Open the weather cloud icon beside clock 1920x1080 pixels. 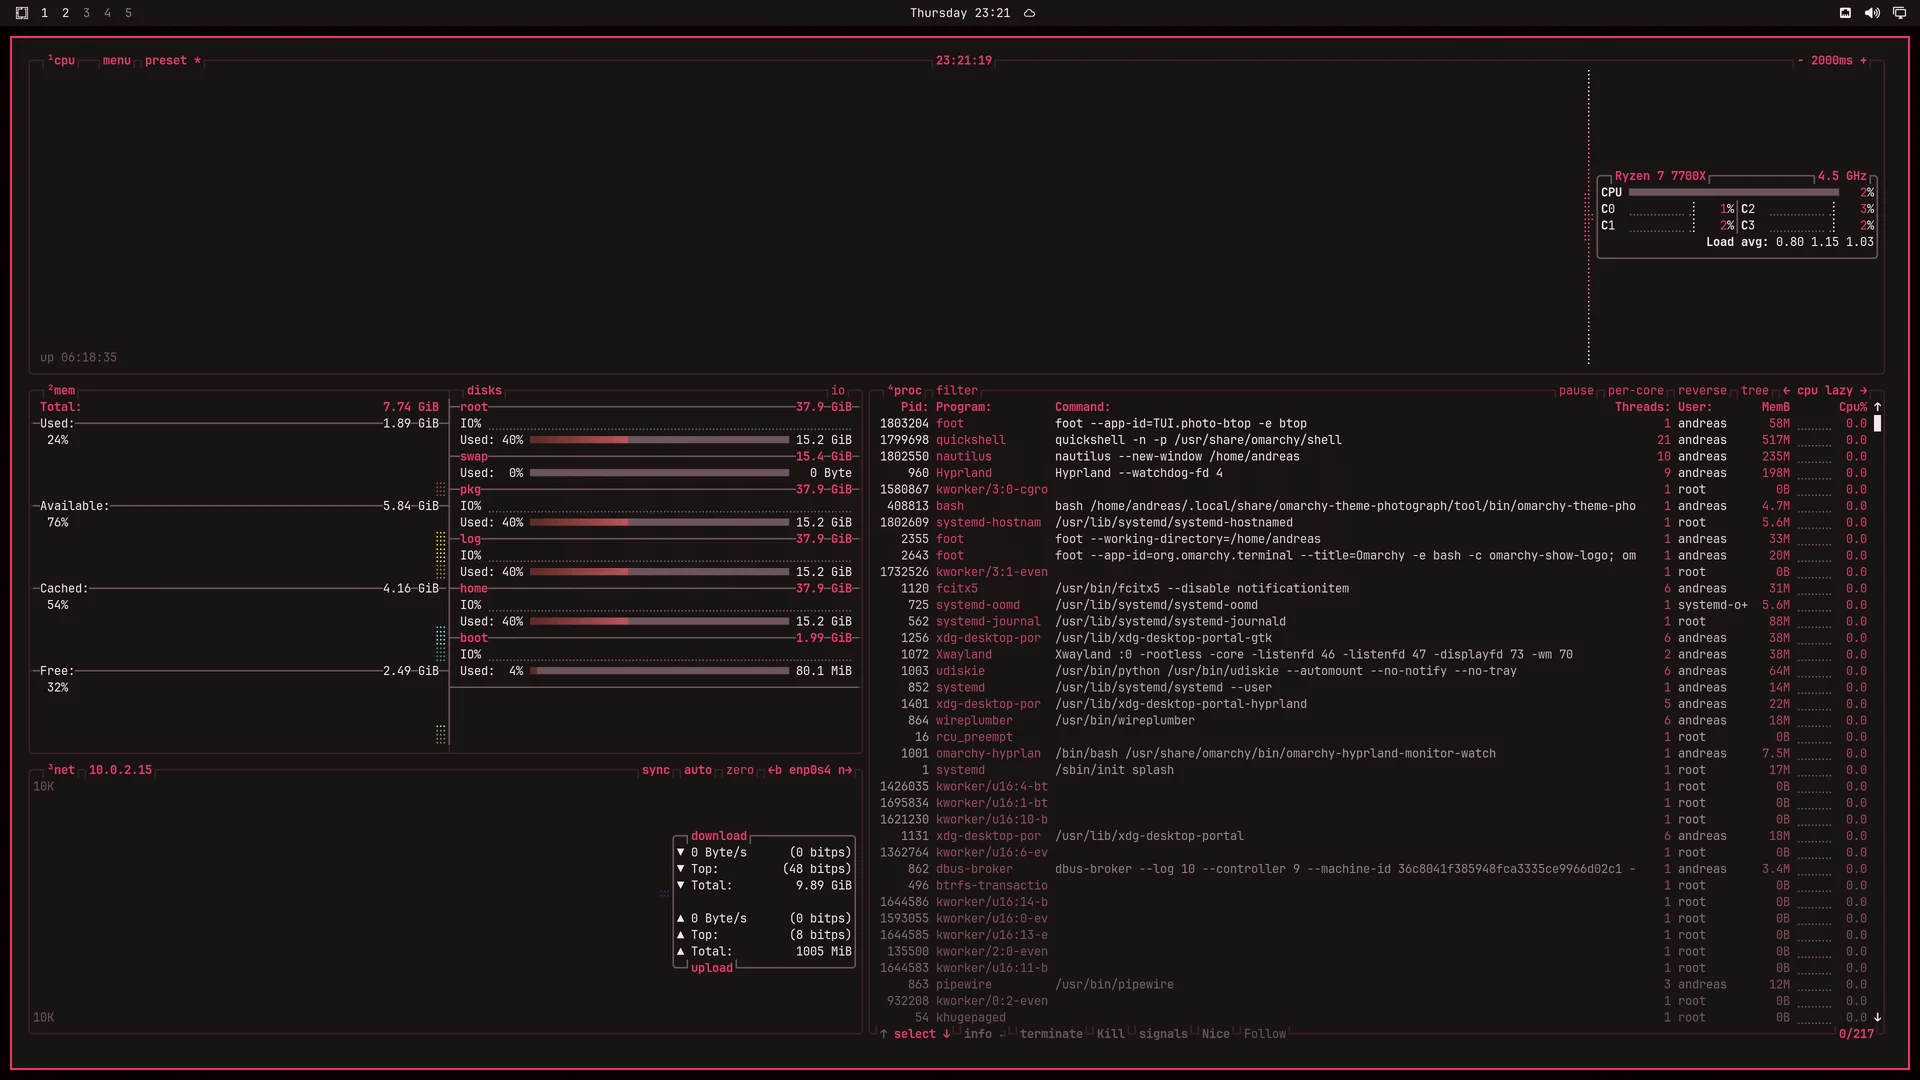tap(1029, 13)
